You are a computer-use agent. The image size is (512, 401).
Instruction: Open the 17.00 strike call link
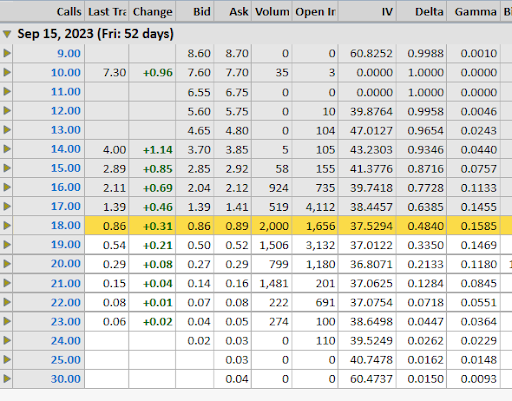tap(66, 206)
